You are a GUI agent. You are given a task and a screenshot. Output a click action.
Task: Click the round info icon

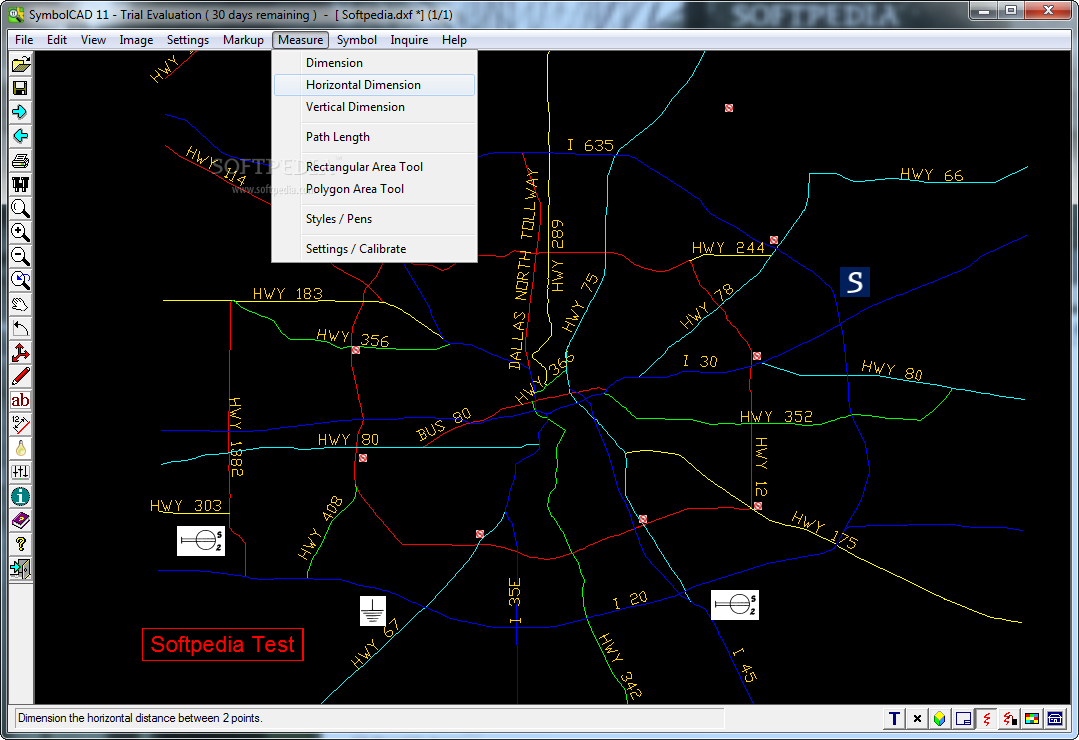click(21, 496)
